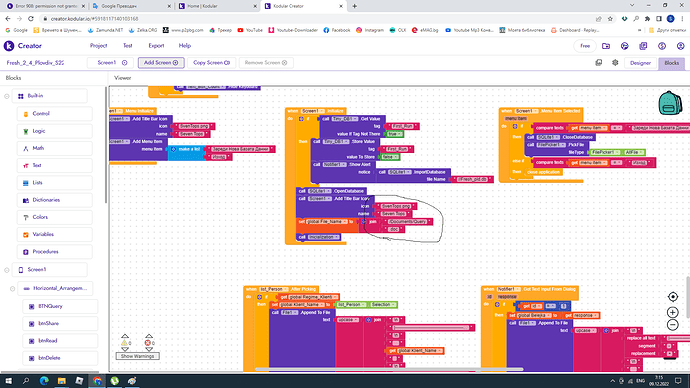Click the Show Warnings button

coord(137,356)
